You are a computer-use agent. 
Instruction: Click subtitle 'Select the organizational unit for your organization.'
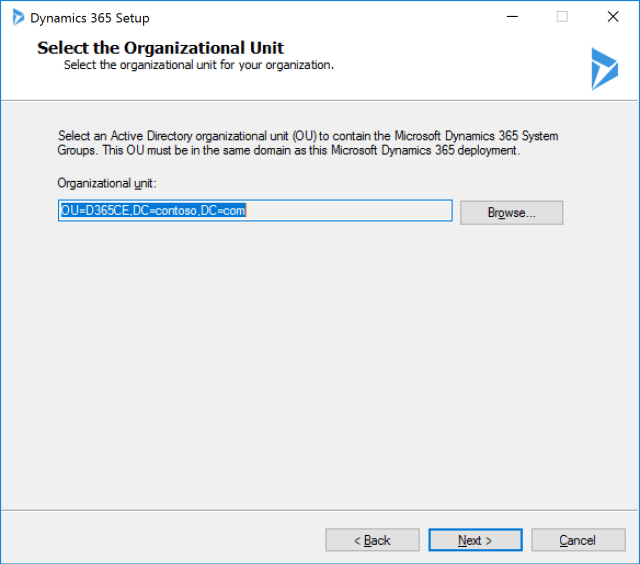click(199, 65)
